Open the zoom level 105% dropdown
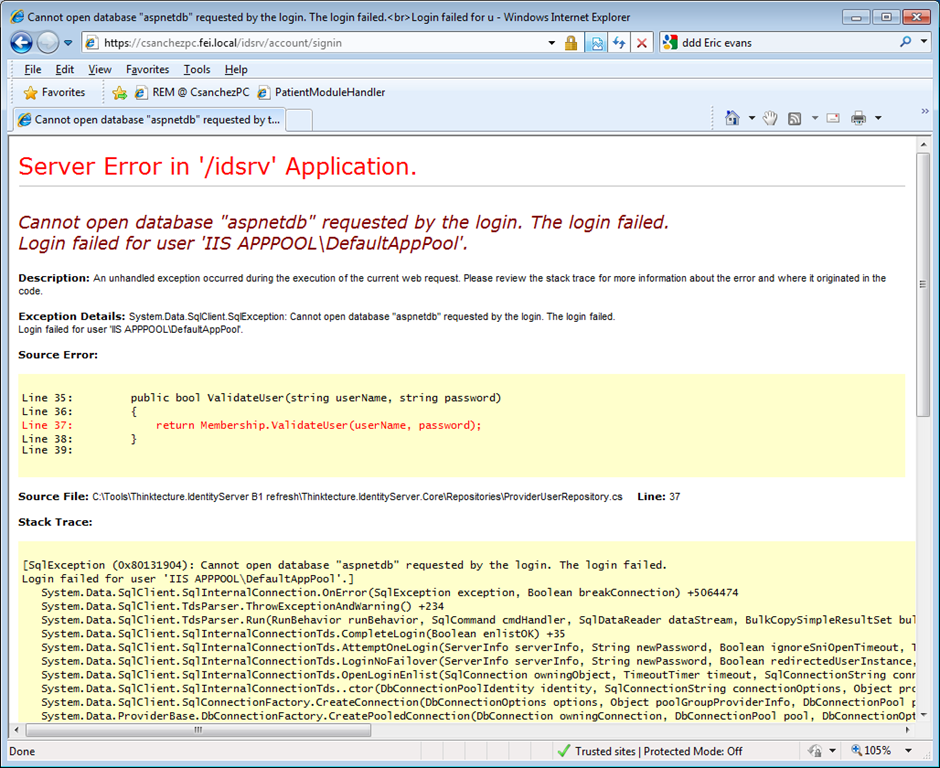Image resolution: width=940 pixels, height=768 pixels. pyautogui.click(x=909, y=751)
